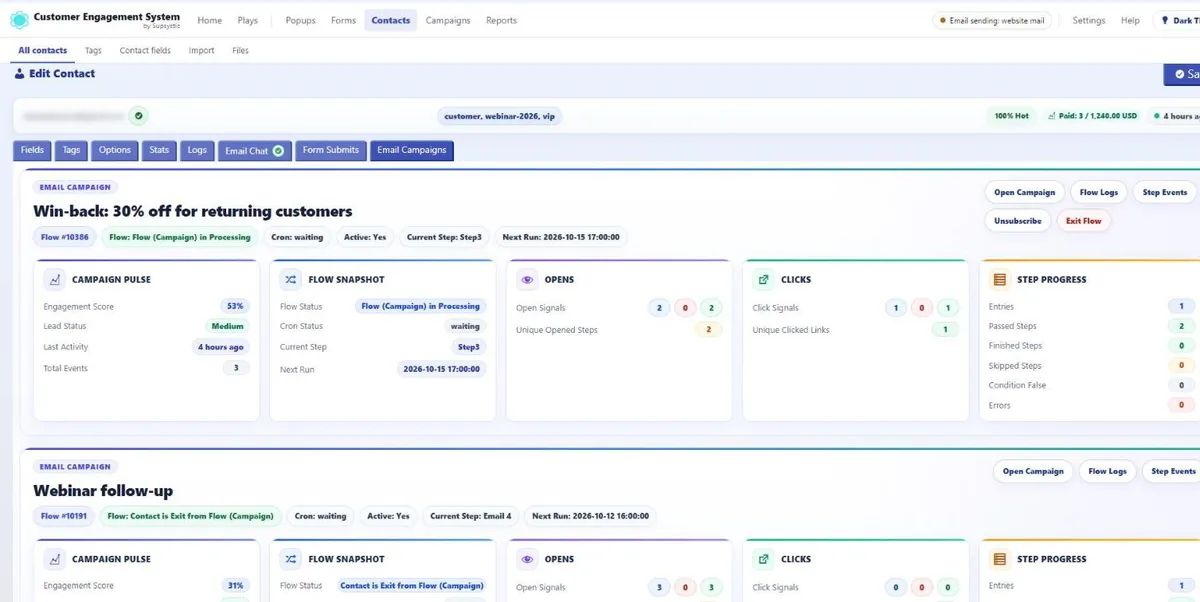The width and height of the screenshot is (1200, 602).
Task: Click the Flow Snapshot shuffle icon in Win-back card
Action: click(x=291, y=280)
